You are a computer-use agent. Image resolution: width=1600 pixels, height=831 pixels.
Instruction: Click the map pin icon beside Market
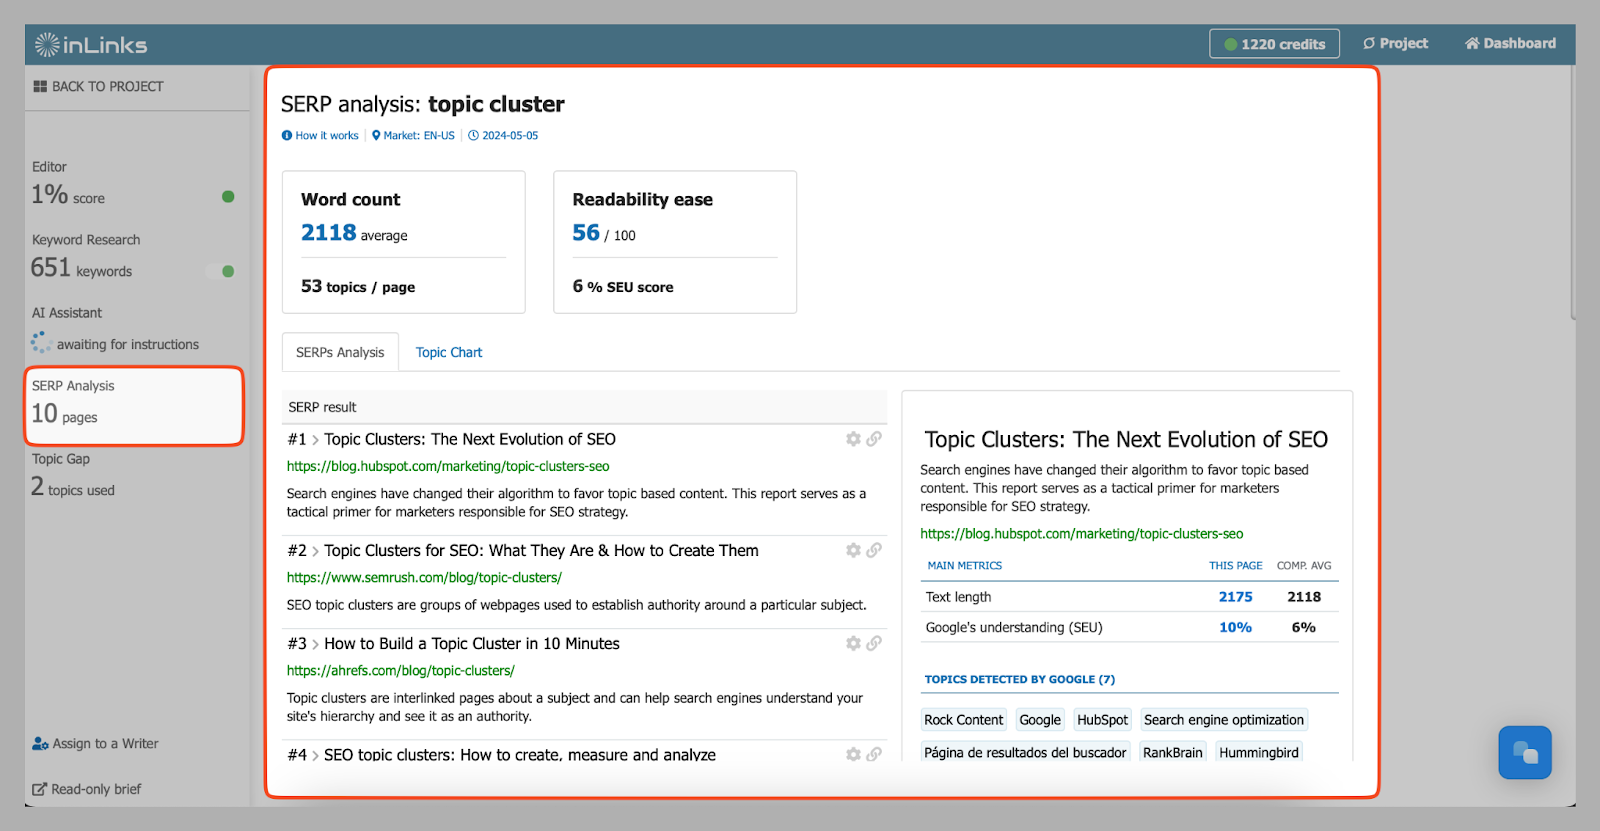[376, 136]
